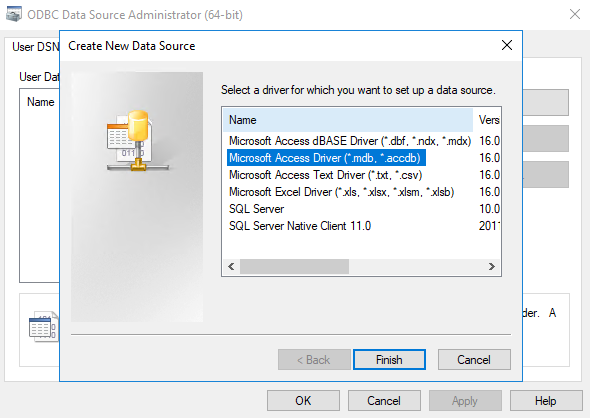Choose Microsoft Access Text Driver entry

coord(325,175)
